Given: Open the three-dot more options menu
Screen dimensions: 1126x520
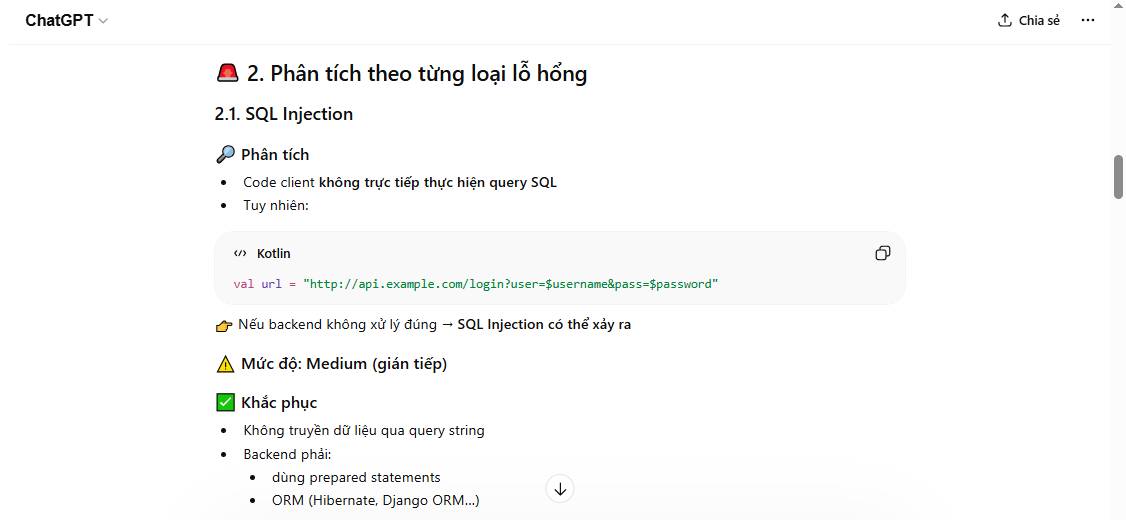Looking at the screenshot, I should [x=1088, y=20].
